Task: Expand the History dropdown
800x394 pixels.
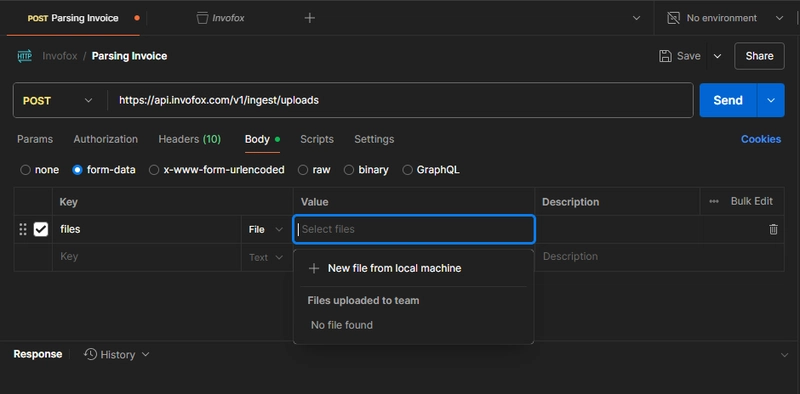Action: [x=145, y=354]
